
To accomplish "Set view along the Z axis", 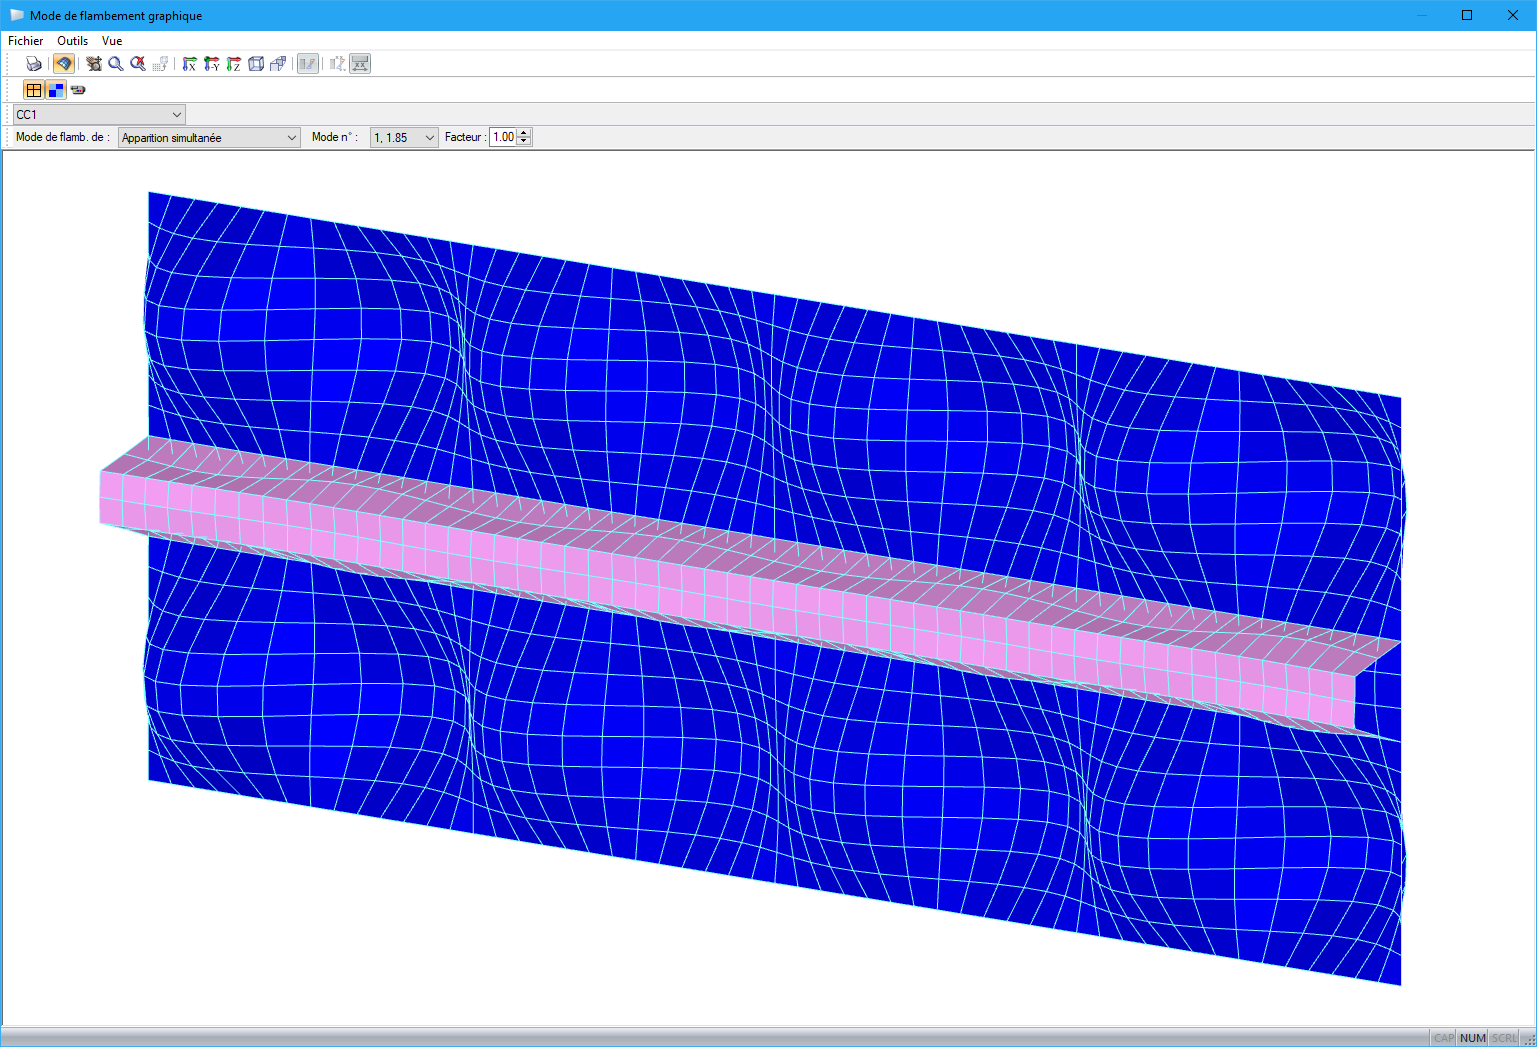I will click(233, 64).
